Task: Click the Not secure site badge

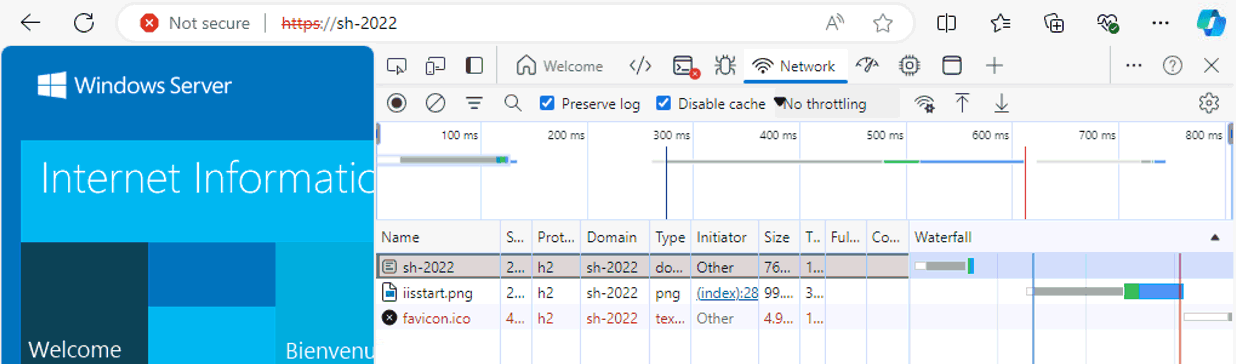Action: (195, 23)
